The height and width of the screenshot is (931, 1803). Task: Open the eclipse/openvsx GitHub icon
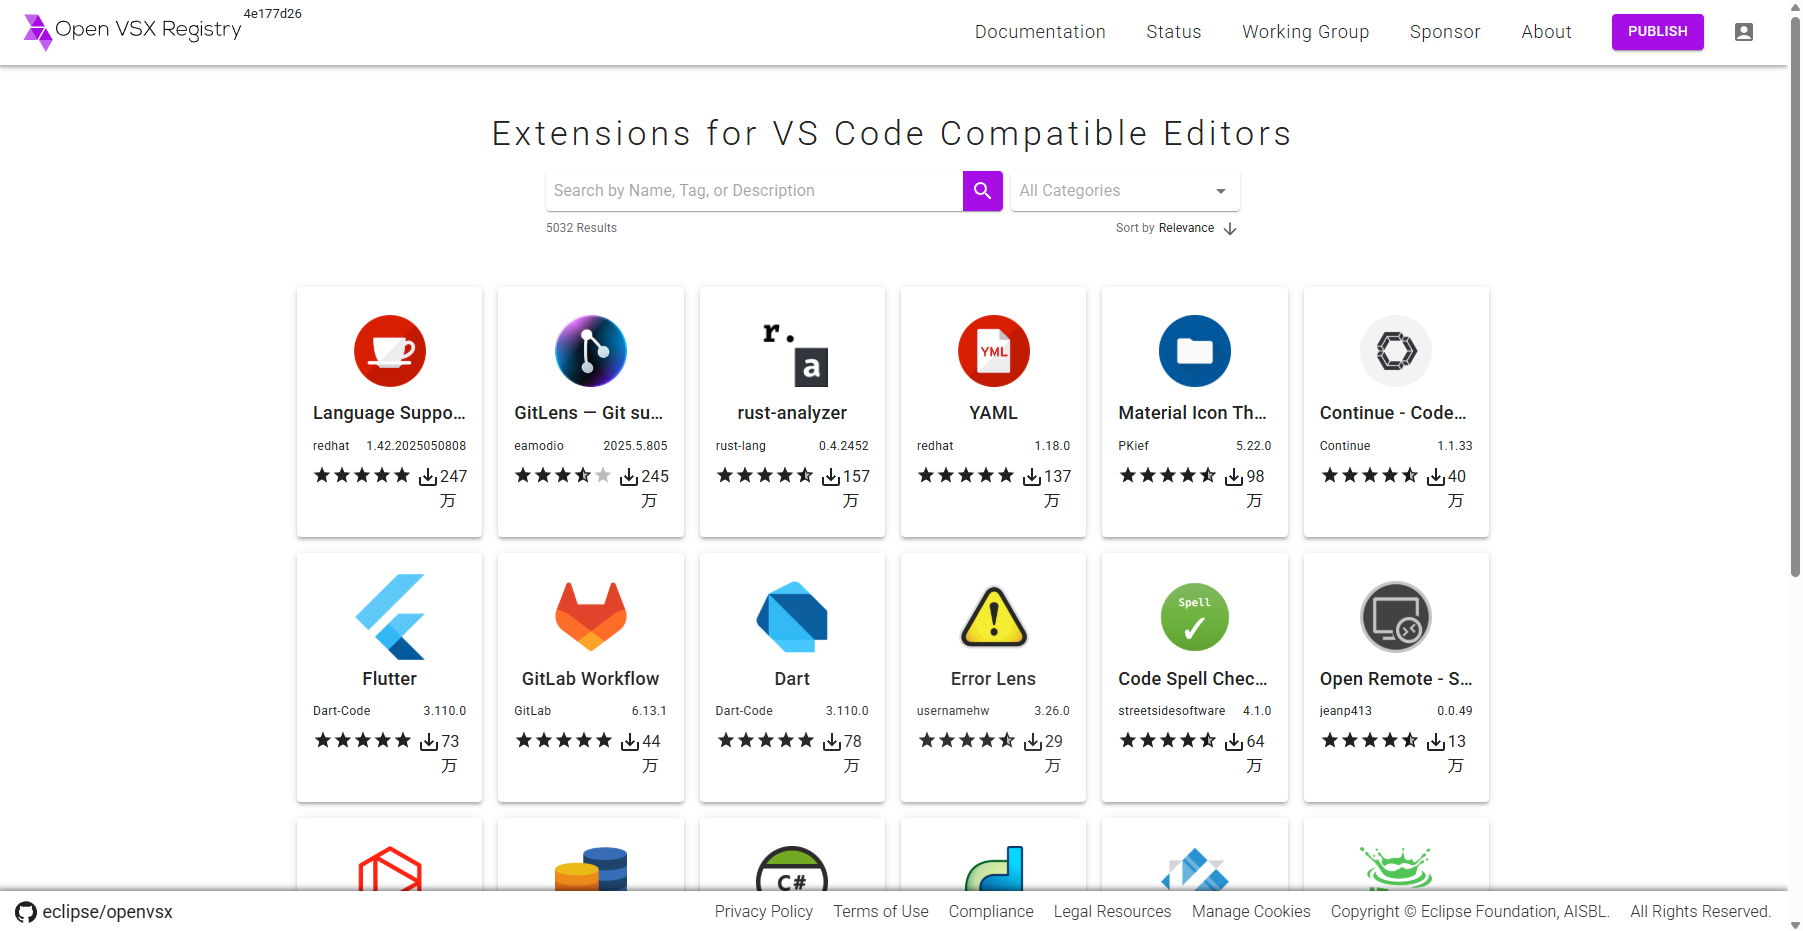coord(26,912)
